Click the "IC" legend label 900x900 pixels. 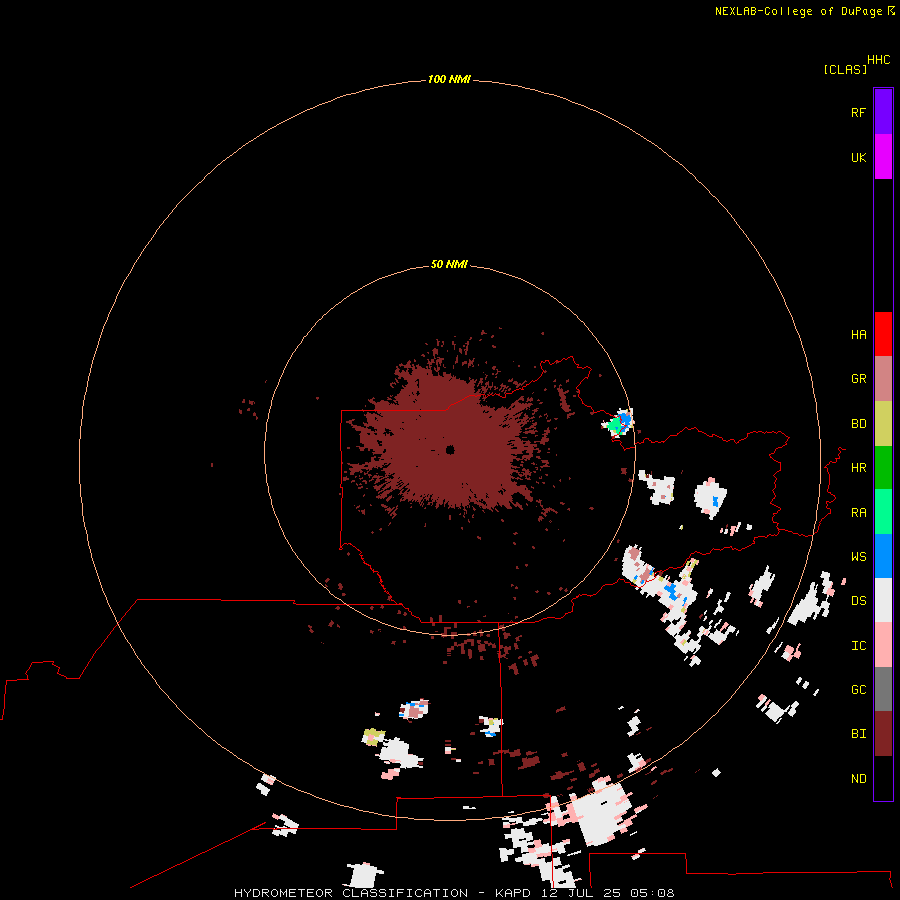(x=858, y=646)
